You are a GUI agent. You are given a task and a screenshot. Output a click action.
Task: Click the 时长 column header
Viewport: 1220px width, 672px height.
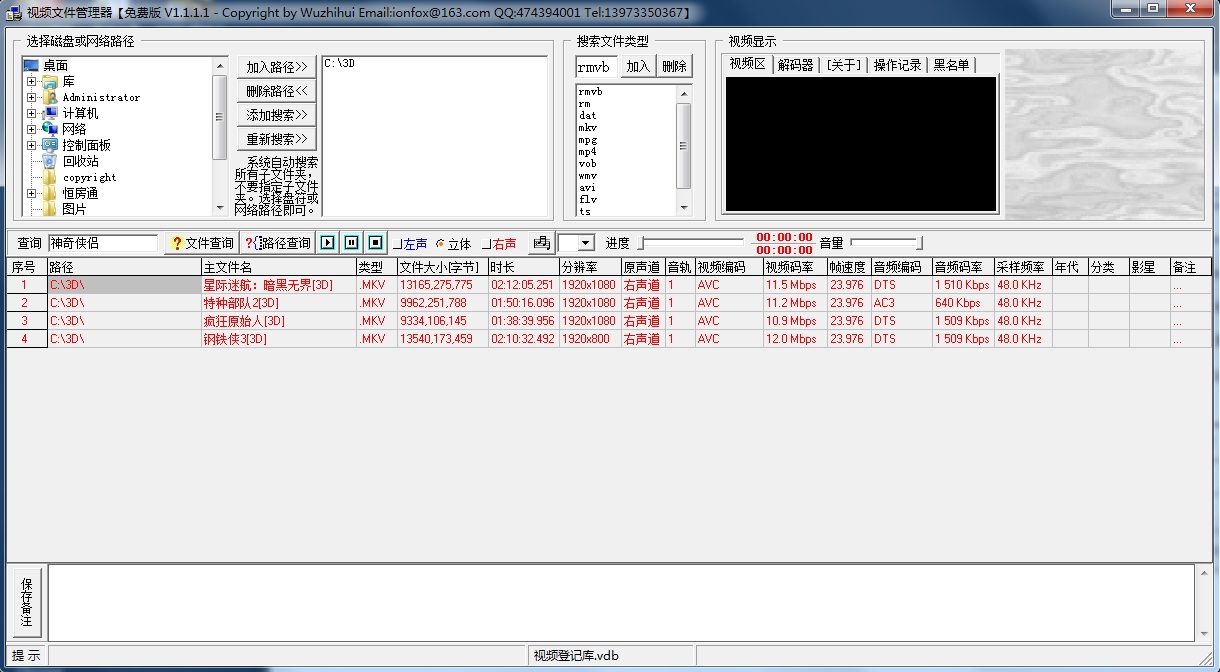point(523,268)
